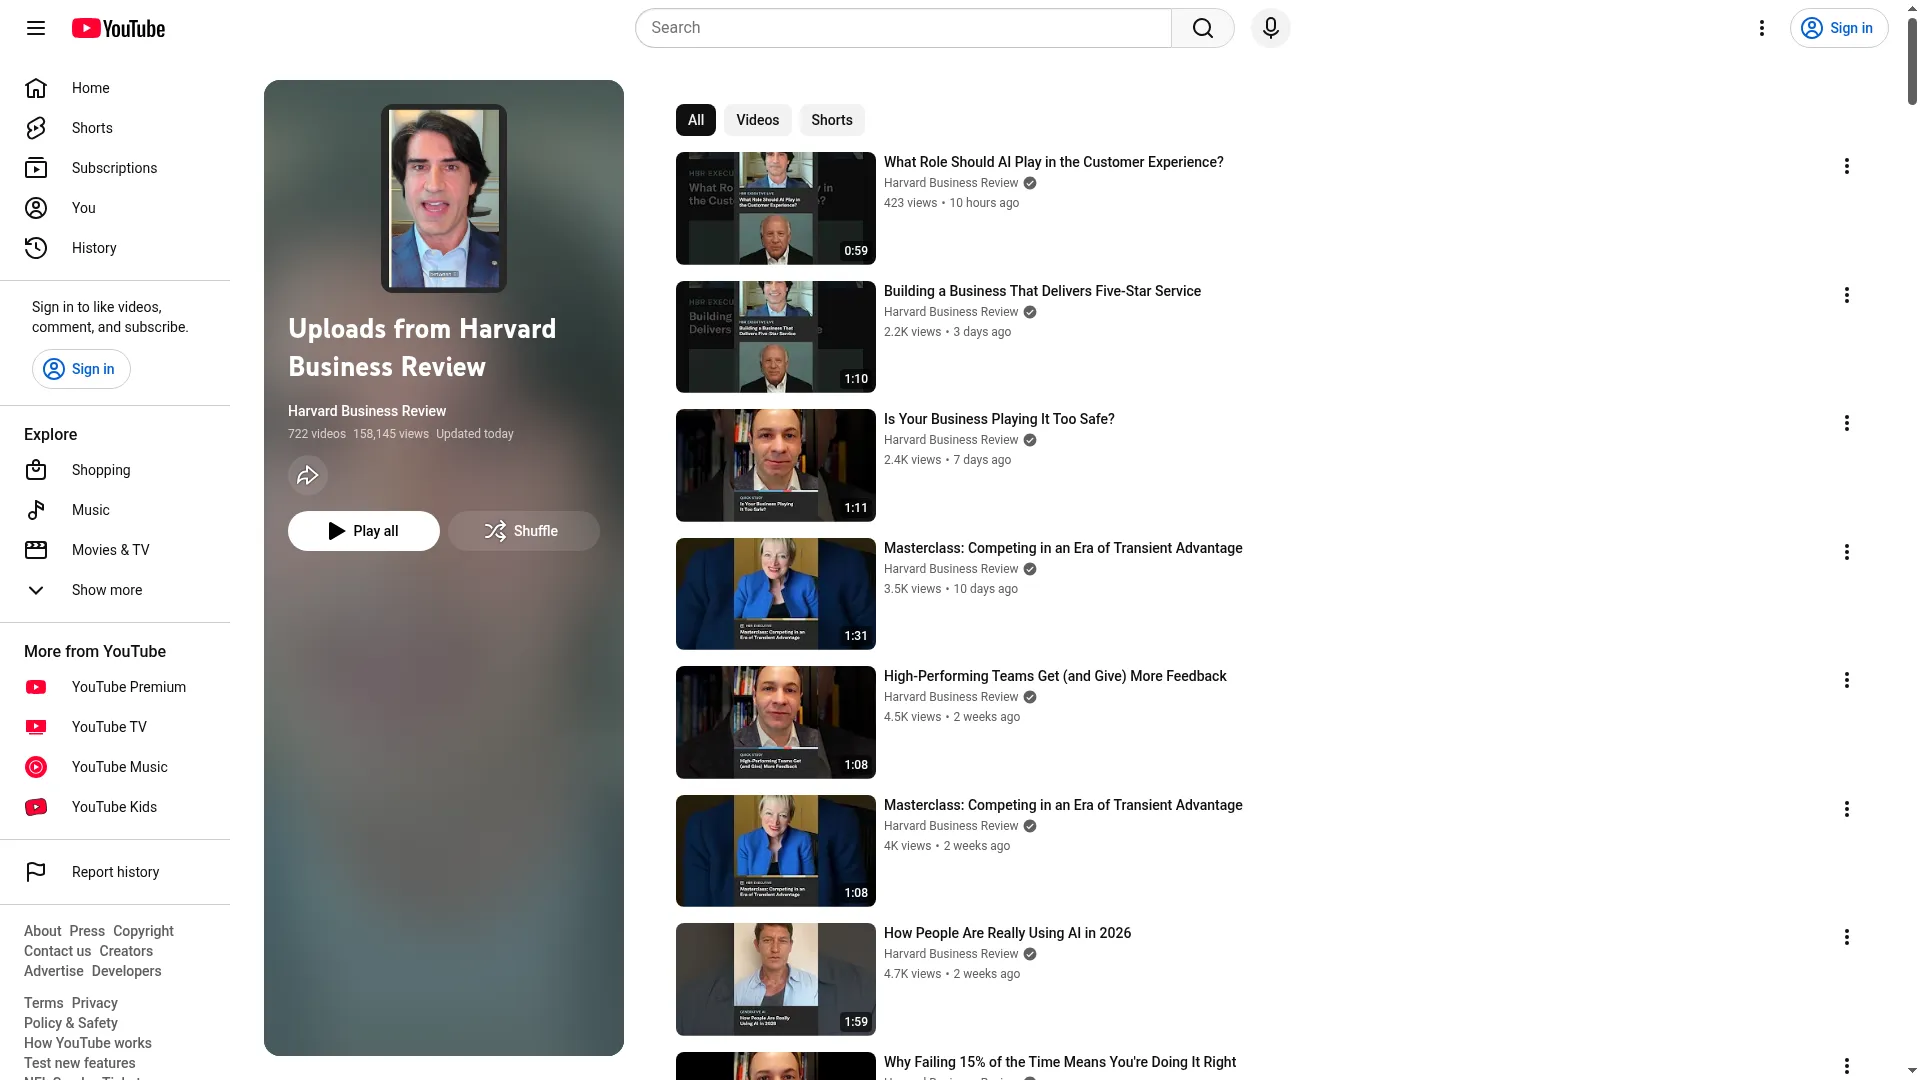Open the You page
The width and height of the screenshot is (1920, 1080).
pyautogui.click(x=115, y=208)
